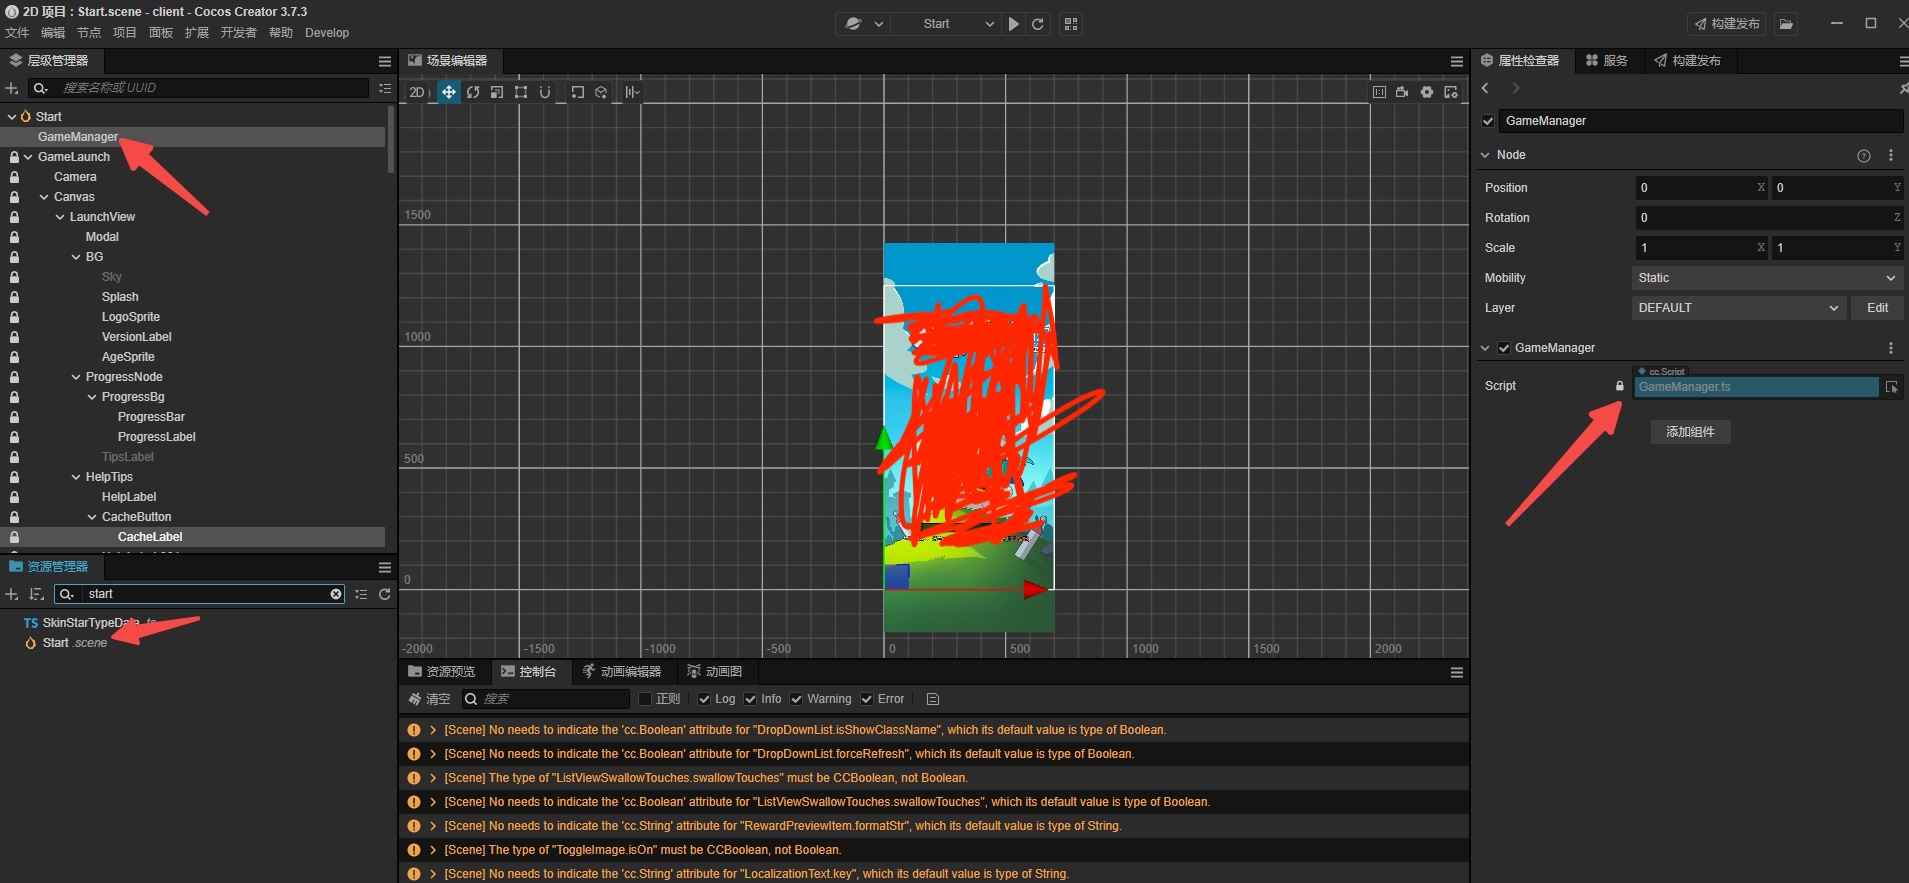Enable the 正则 regex checkbox
Image resolution: width=1909 pixels, height=883 pixels.
click(x=645, y=699)
